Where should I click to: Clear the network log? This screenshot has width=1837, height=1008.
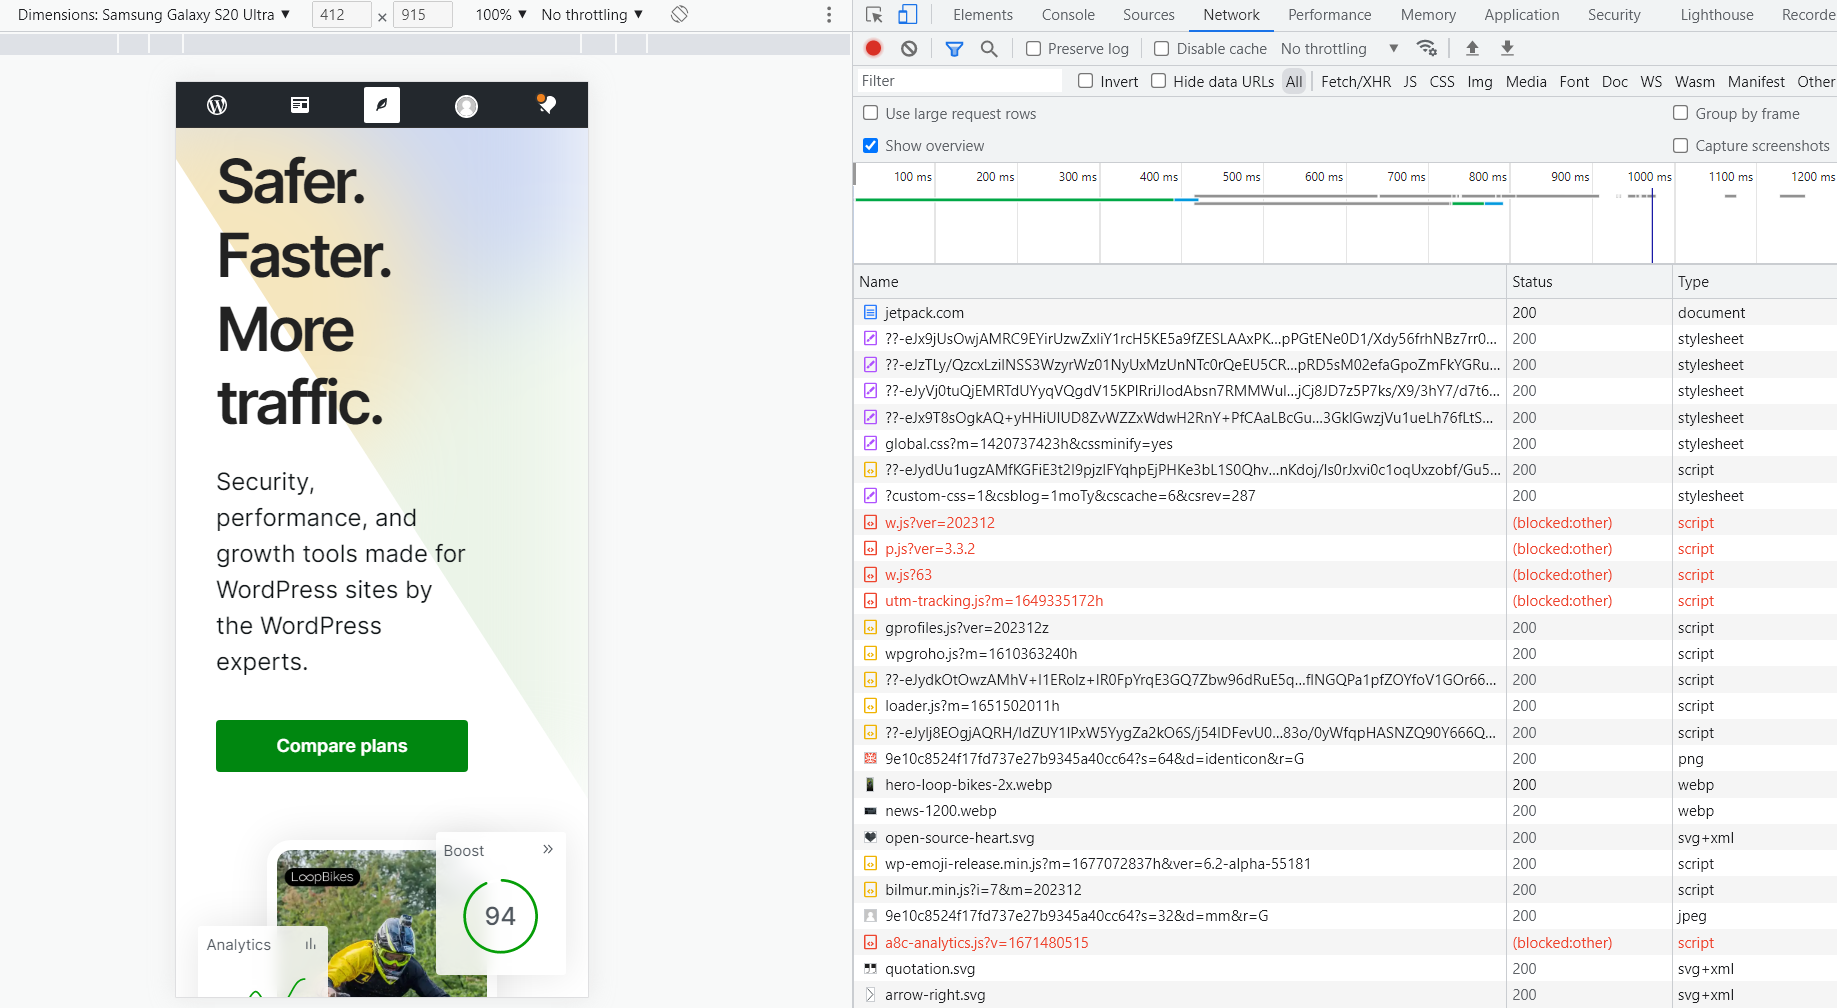908,48
